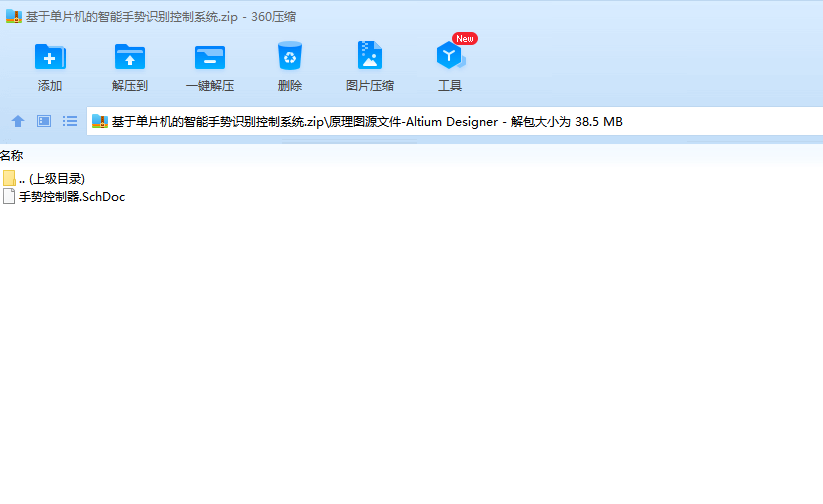The image size is (823, 504).
Task: Click the SchDoc document file icon
Action: coord(9,197)
